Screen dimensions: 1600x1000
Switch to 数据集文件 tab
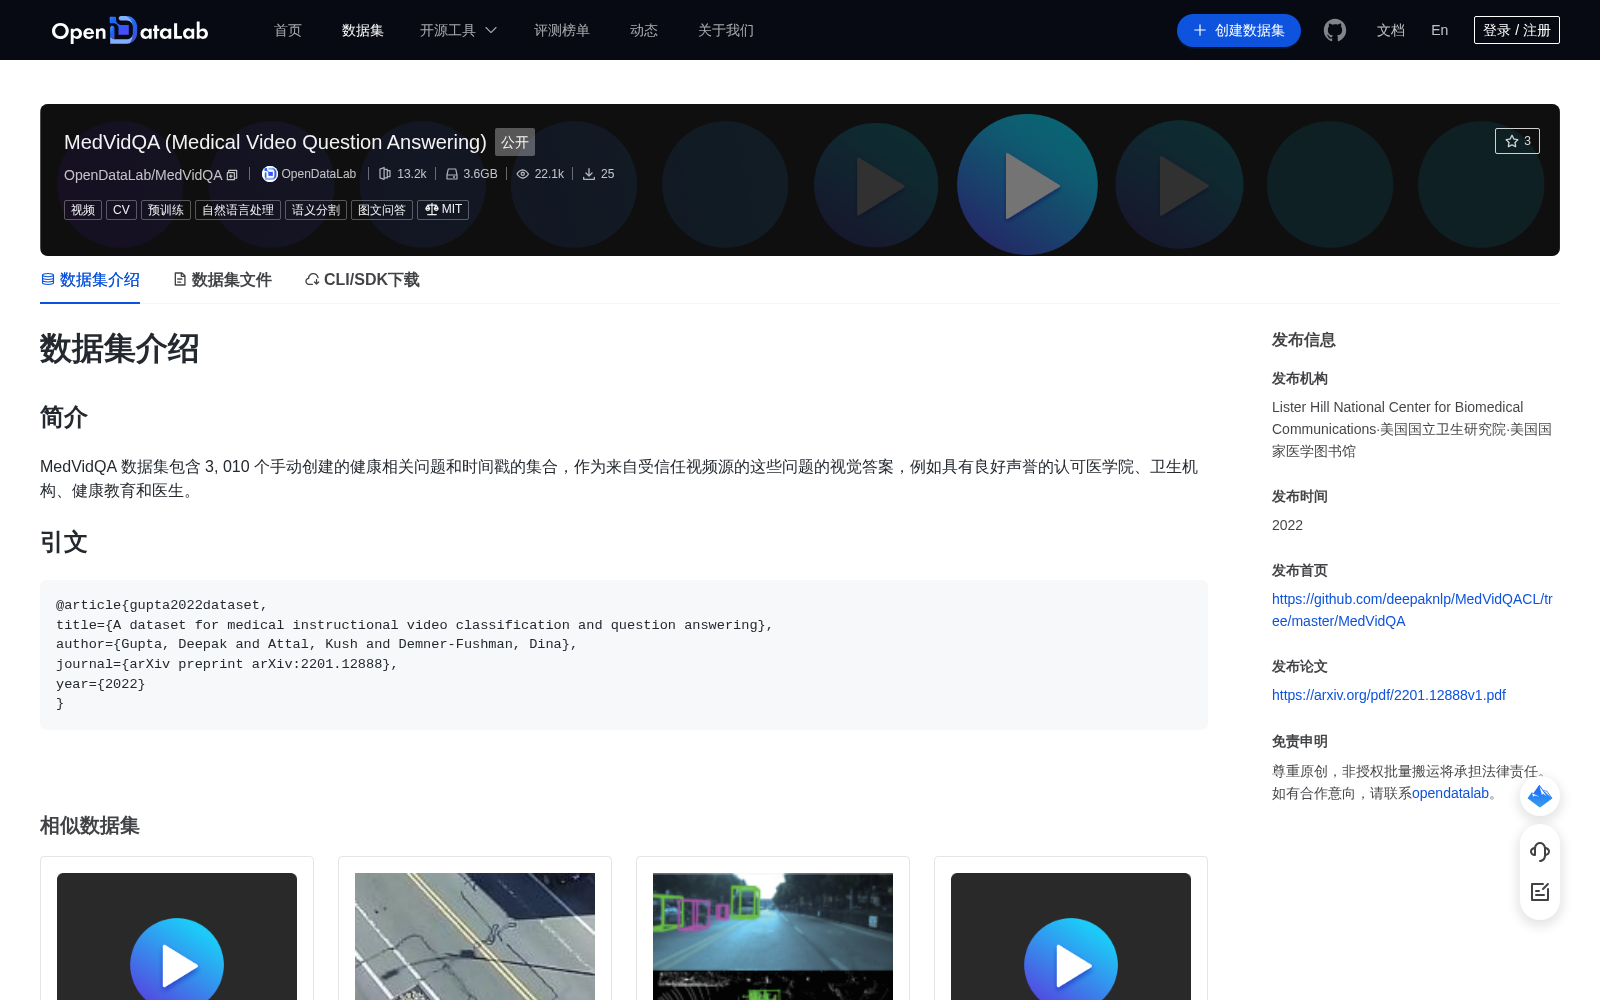(x=222, y=280)
